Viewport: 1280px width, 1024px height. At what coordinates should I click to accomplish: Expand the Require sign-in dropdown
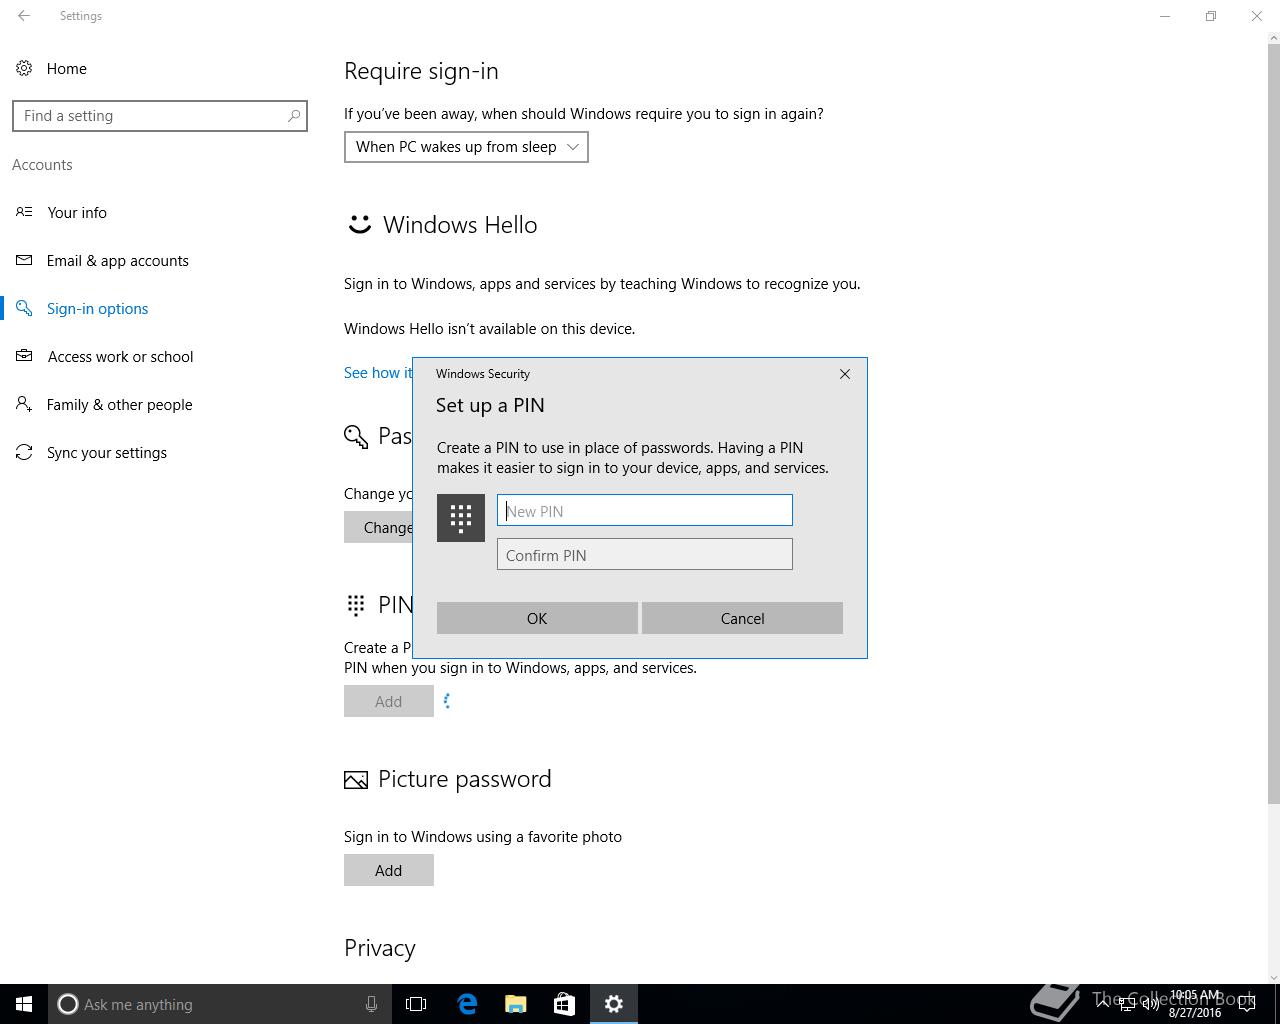466,147
